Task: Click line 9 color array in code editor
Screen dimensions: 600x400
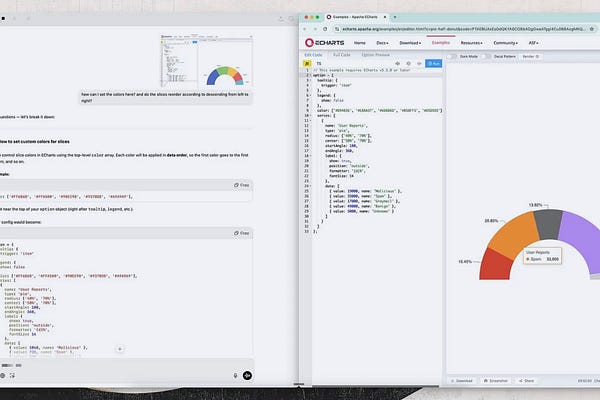Action: pyautogui.click(x=379, y=111)
